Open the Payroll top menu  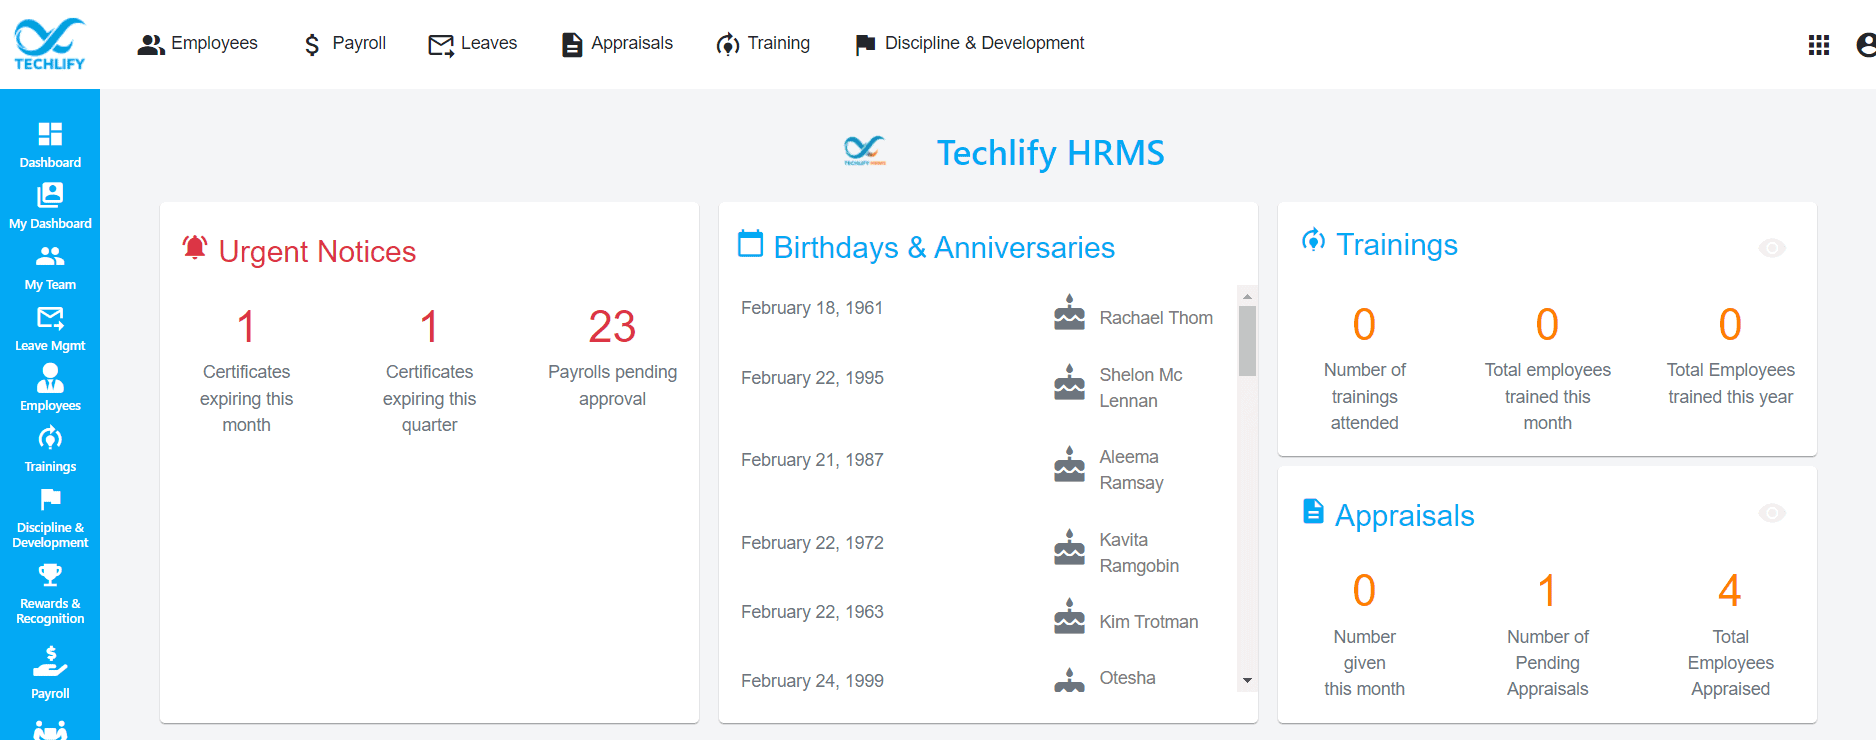coord(344,44)
